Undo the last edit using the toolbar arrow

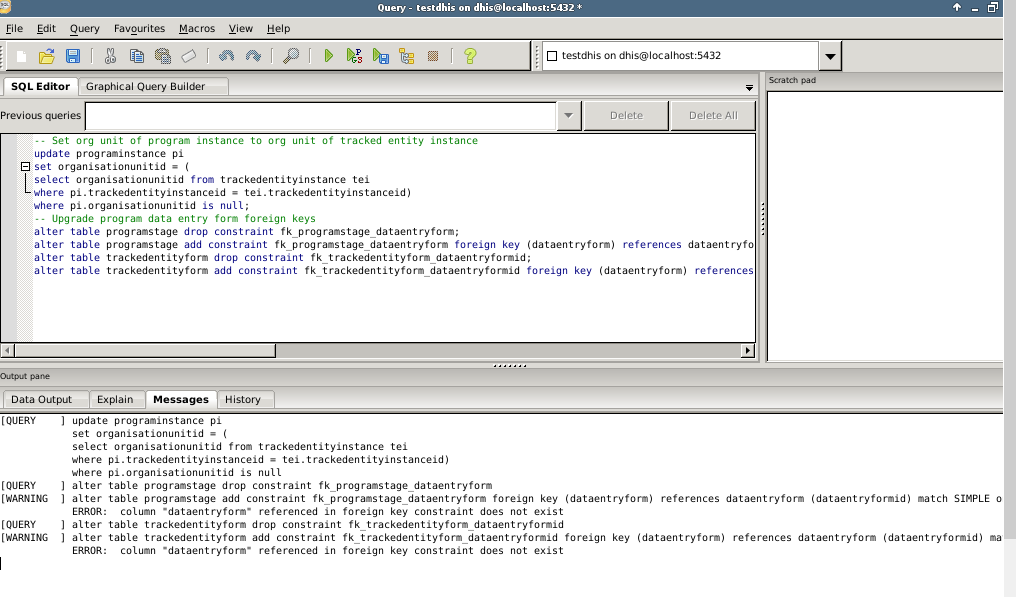[x=227, y=56]
